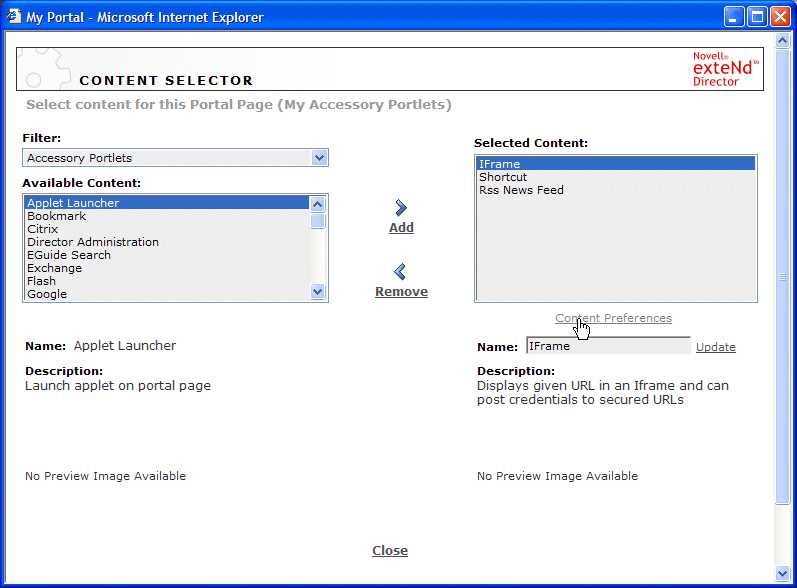Select Bookmark in Available Content
Screen dimensions: 797x588
(57, 216)
